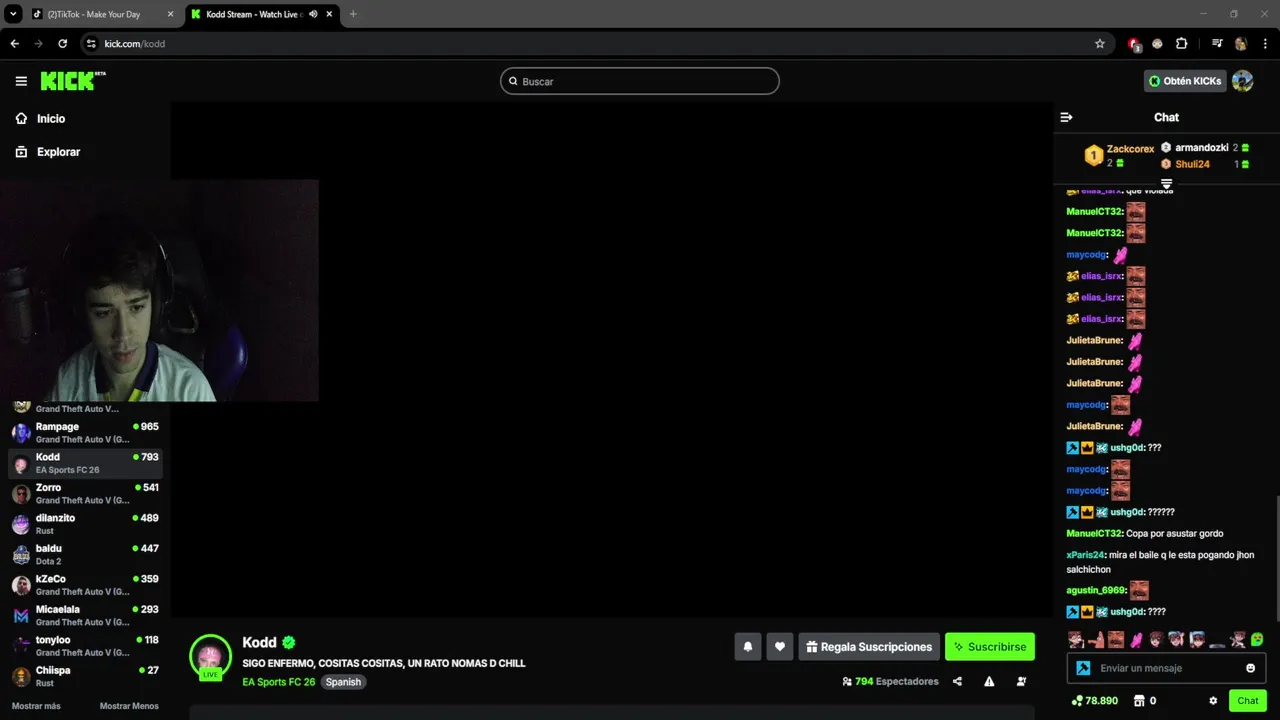Open the hamburger sidebar menu
Screen dimensions: 1280x720
coord(21,81)
